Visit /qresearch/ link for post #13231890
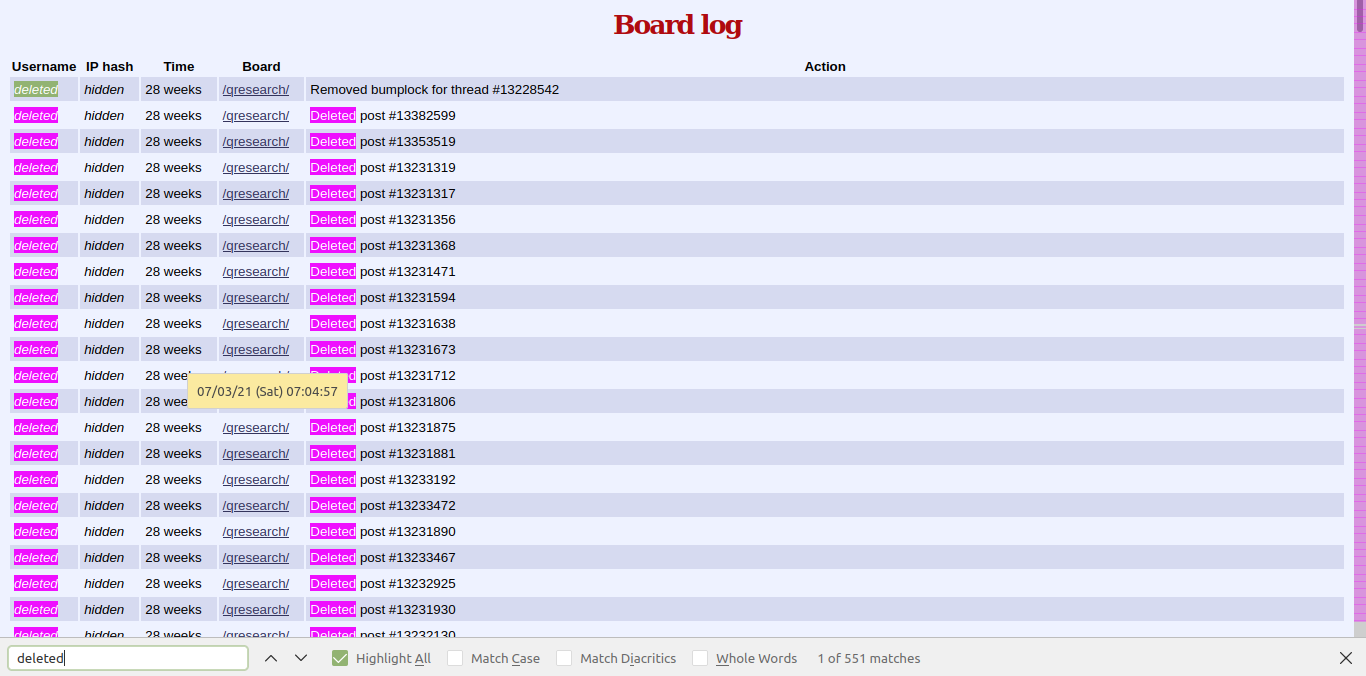1366x676 pixels. [x=256, y=532]
